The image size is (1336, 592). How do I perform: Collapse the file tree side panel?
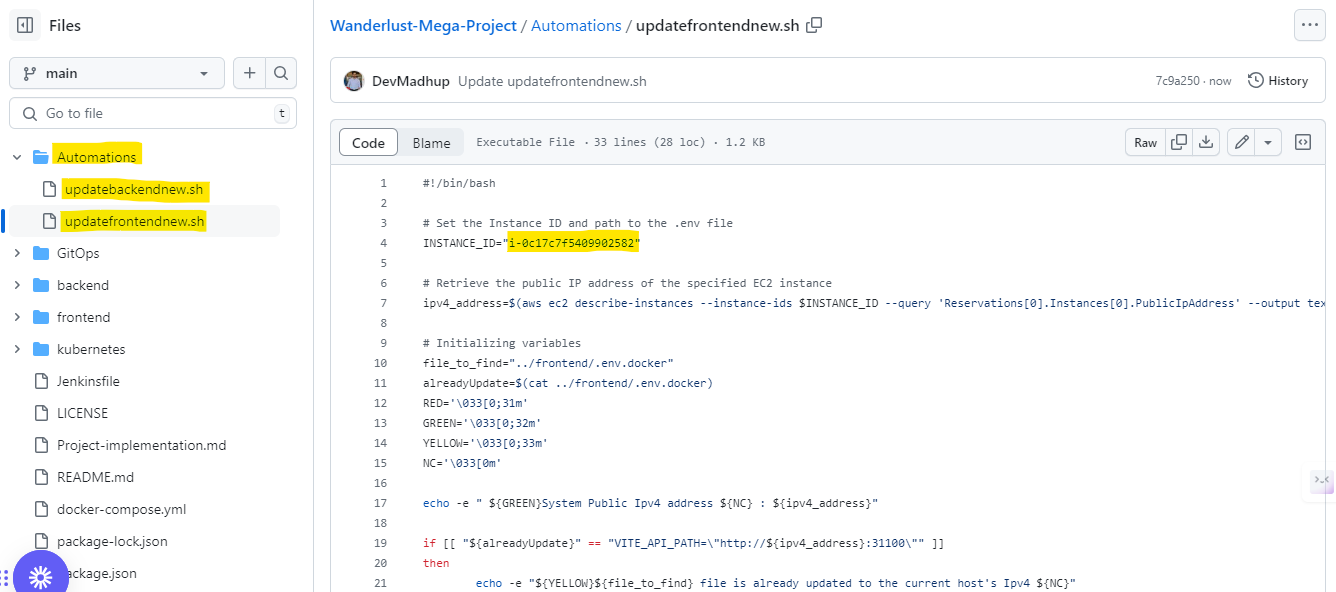point(25,25)
